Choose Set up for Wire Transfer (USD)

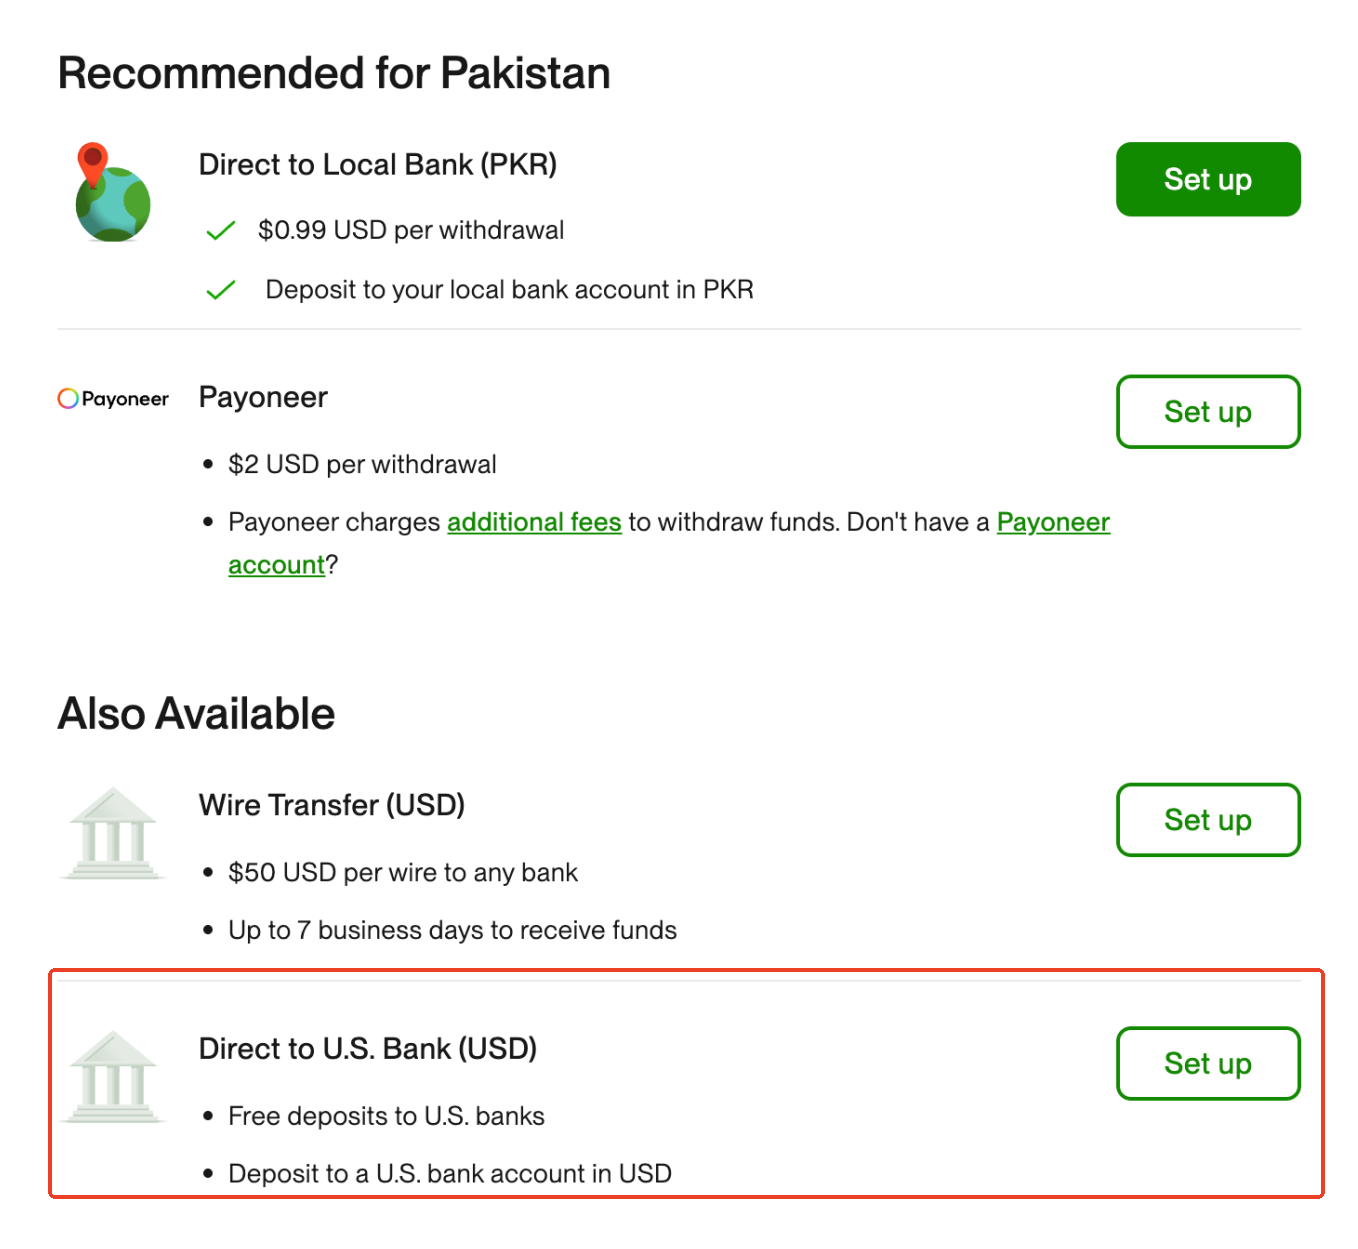pyautogui.click(x=1207, y=820)
